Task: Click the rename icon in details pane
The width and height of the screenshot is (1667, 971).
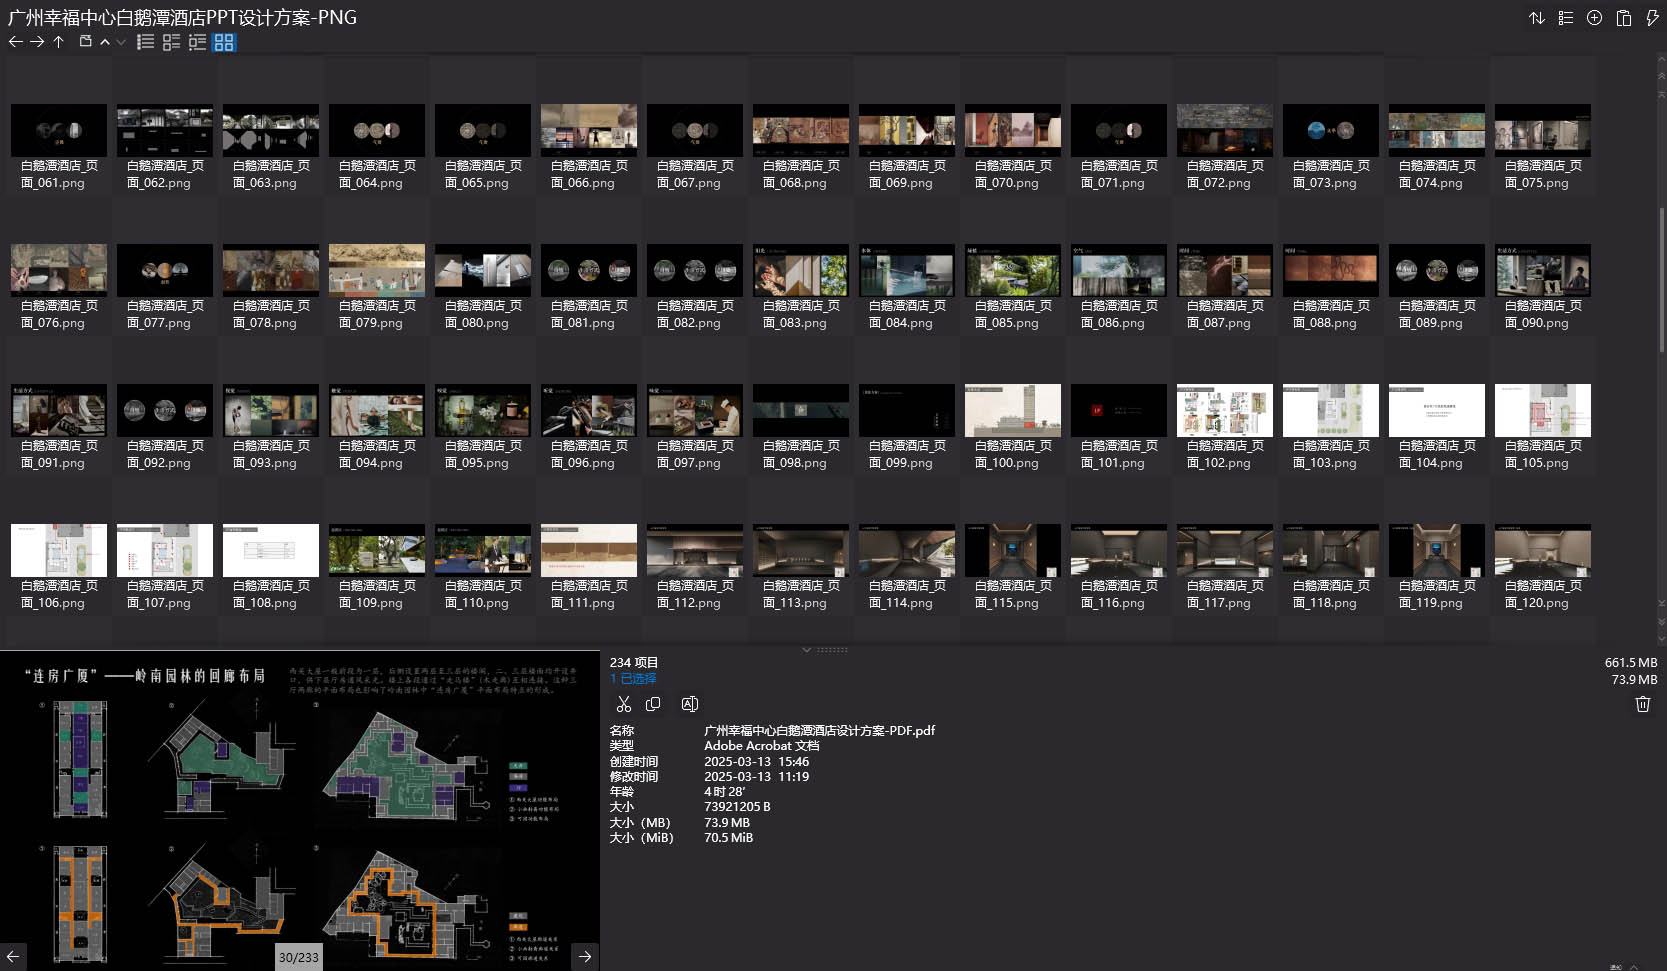Action: click(x=689, y=704)
